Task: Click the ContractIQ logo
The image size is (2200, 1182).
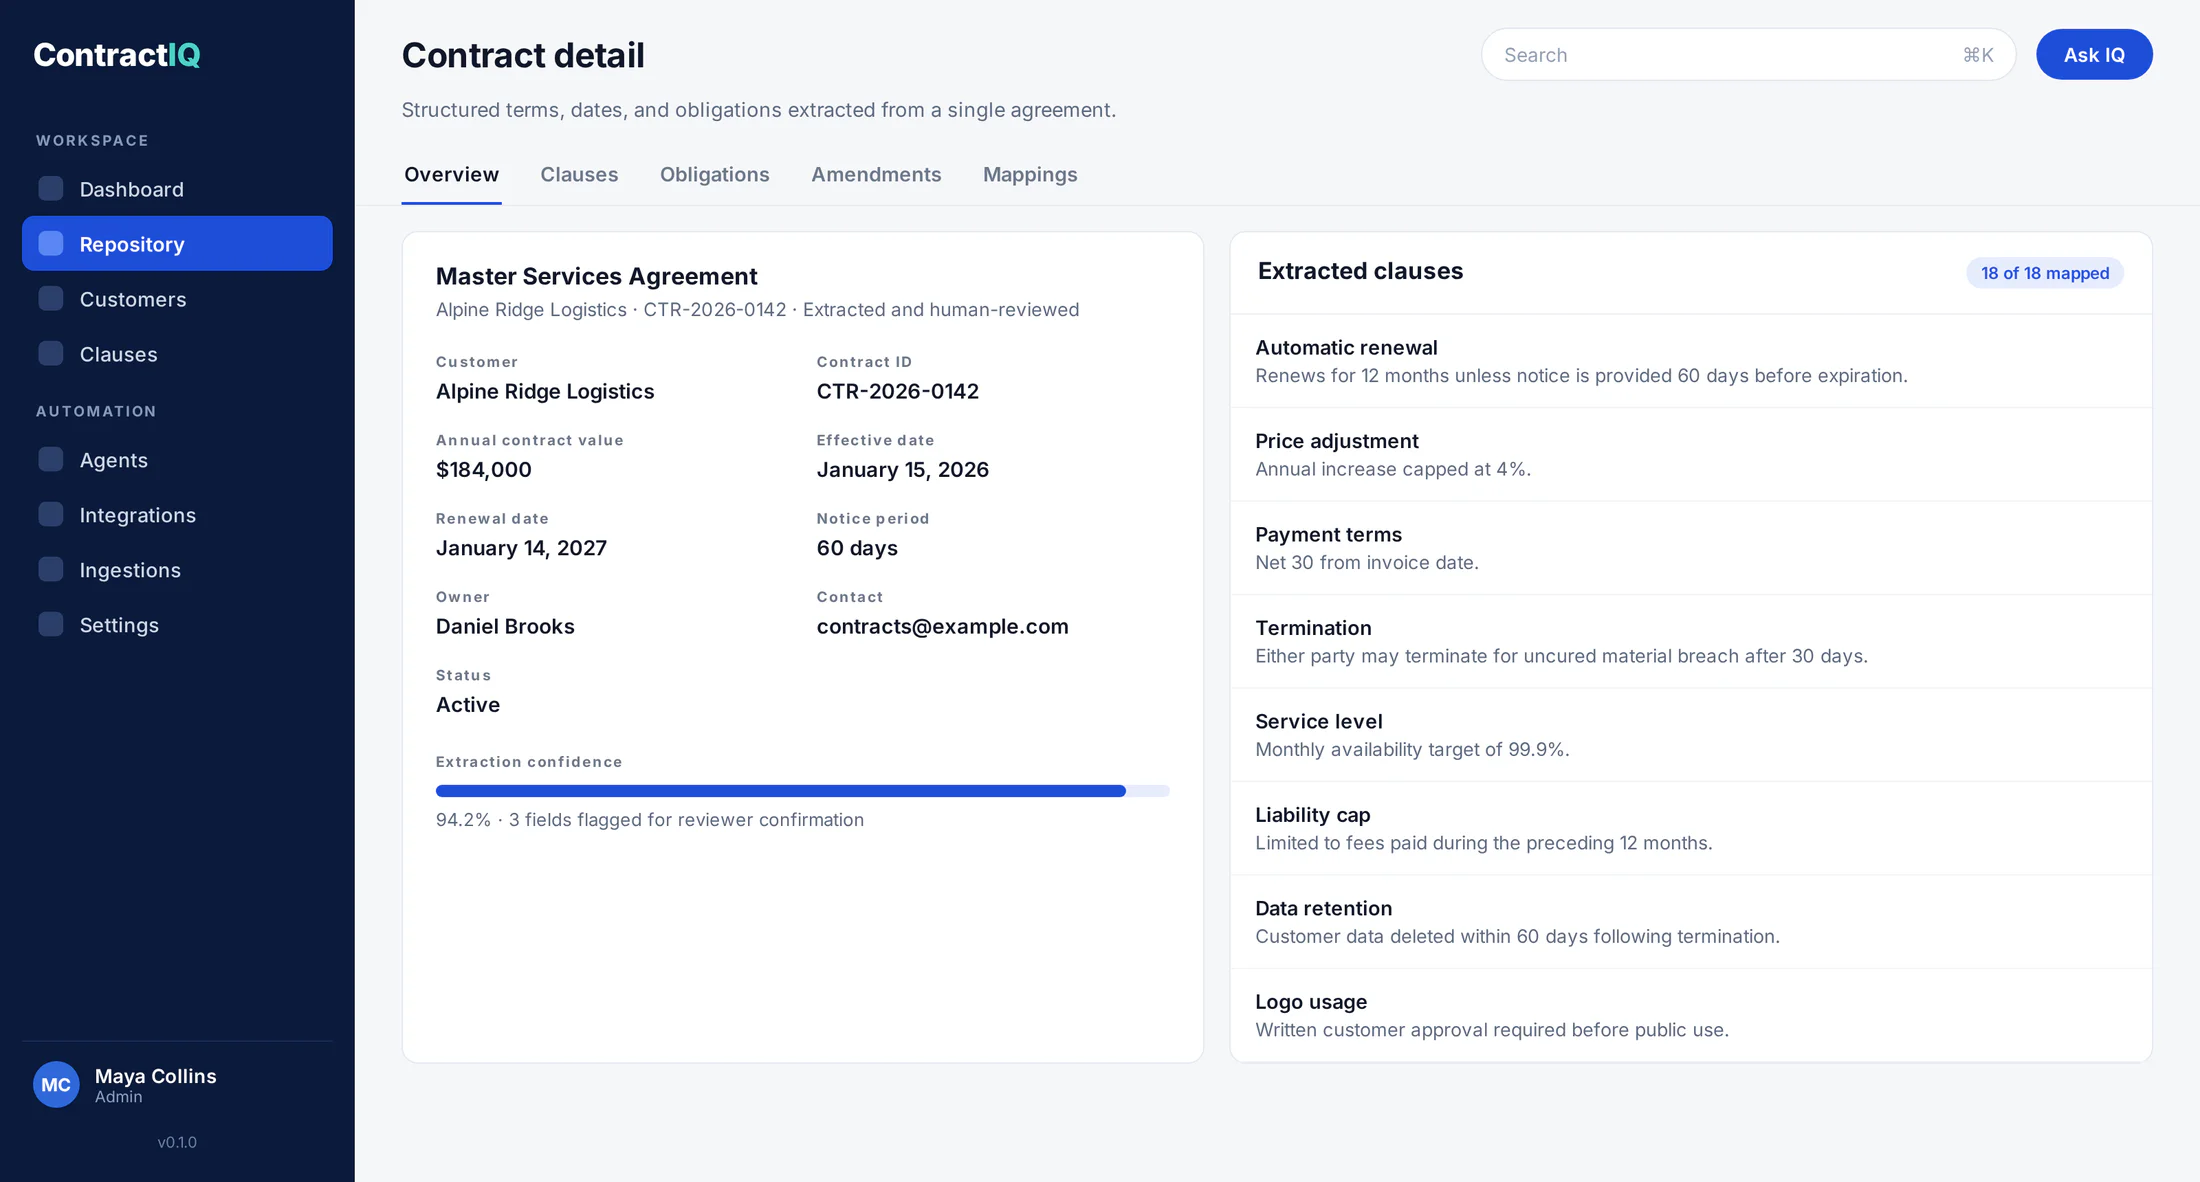Action: click(x=117, y=55)
